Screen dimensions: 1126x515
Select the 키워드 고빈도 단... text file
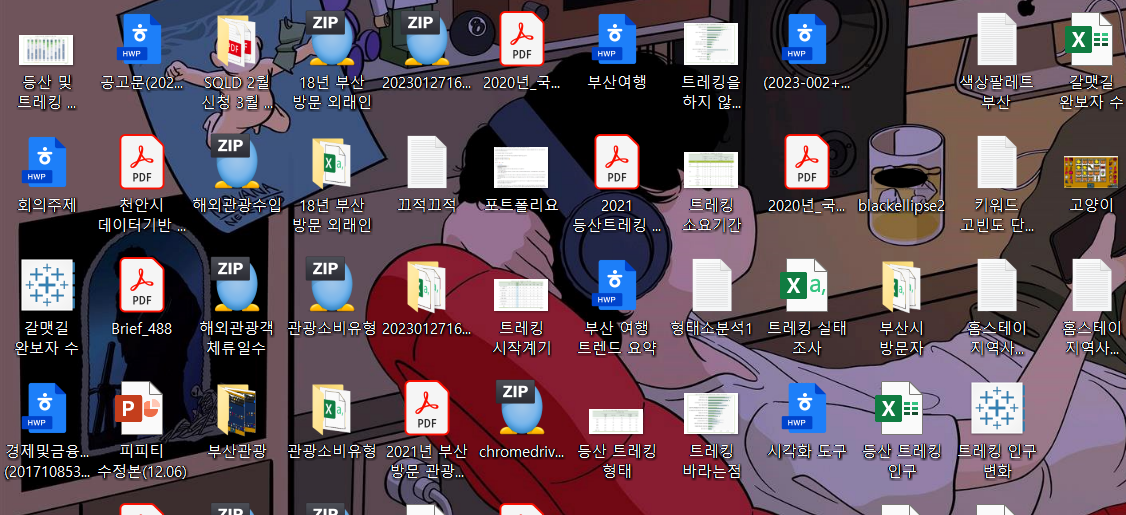(x=996, y=162)
